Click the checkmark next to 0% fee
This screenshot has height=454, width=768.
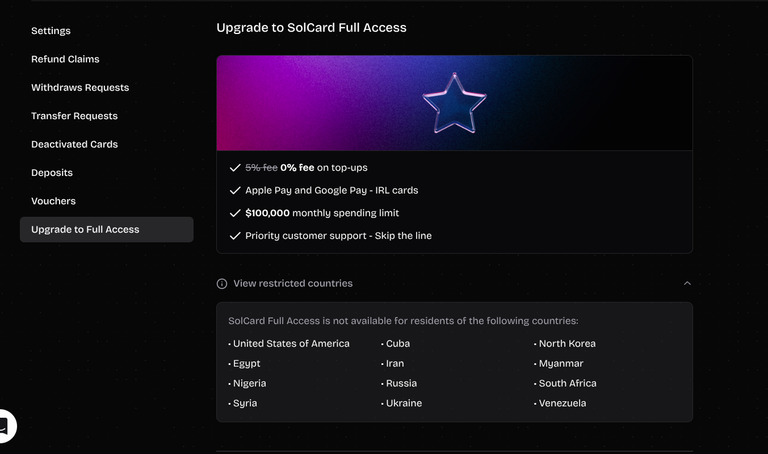tap(235, 167)
